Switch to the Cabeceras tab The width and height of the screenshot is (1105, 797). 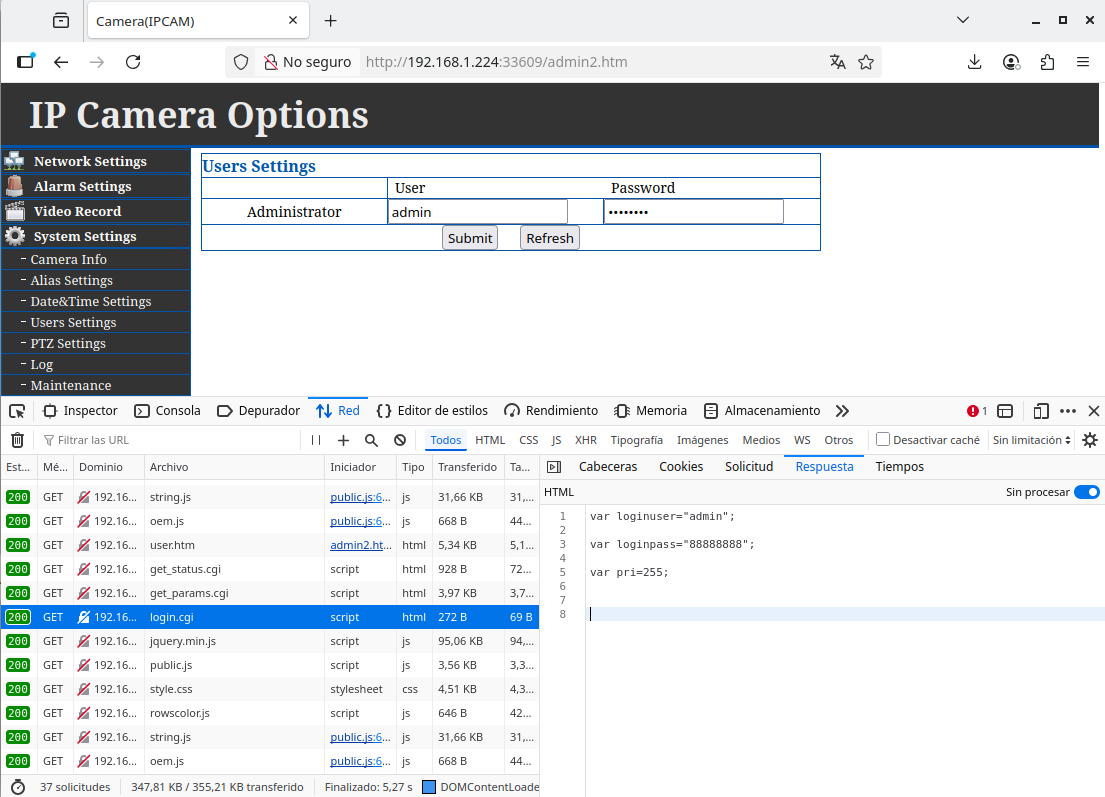tap(608, 467)
